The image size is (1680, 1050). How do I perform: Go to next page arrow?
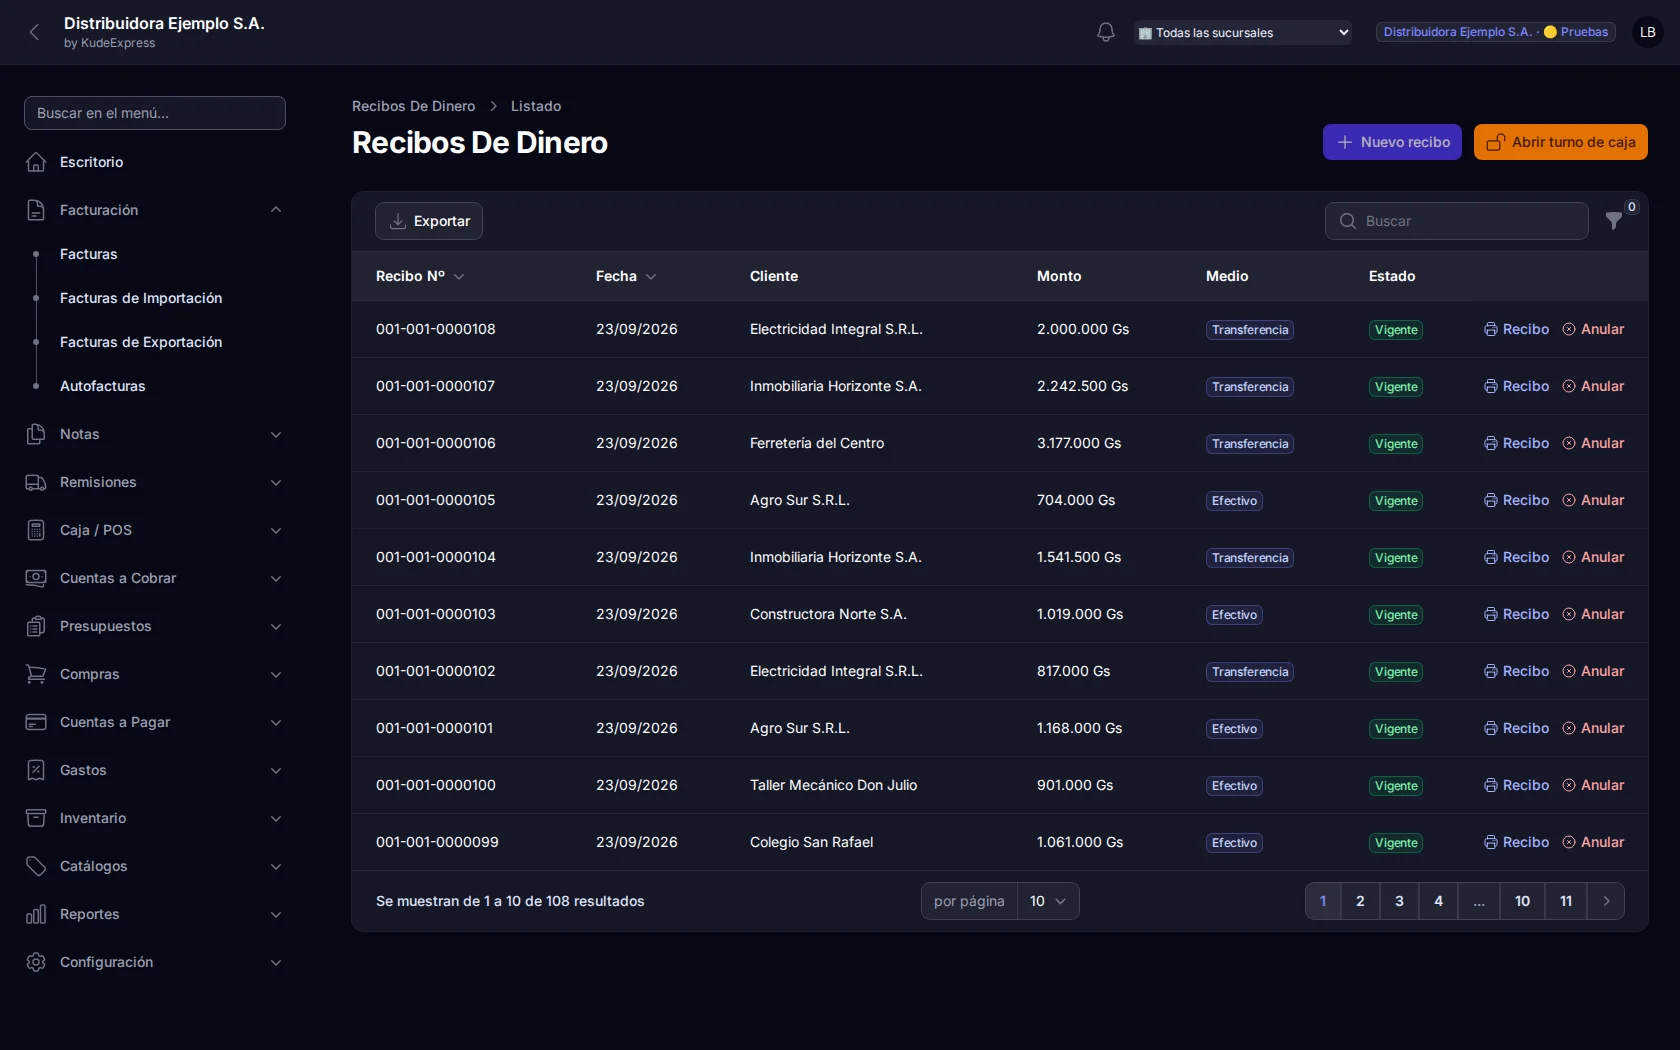1606,901
